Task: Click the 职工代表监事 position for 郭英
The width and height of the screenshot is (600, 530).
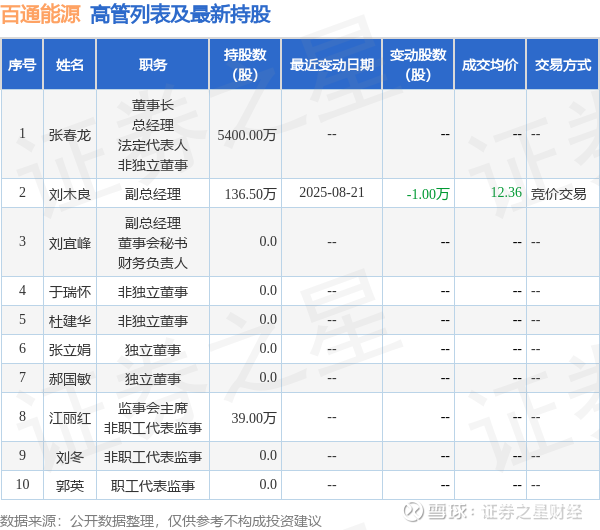Action: tap(153, 486)
